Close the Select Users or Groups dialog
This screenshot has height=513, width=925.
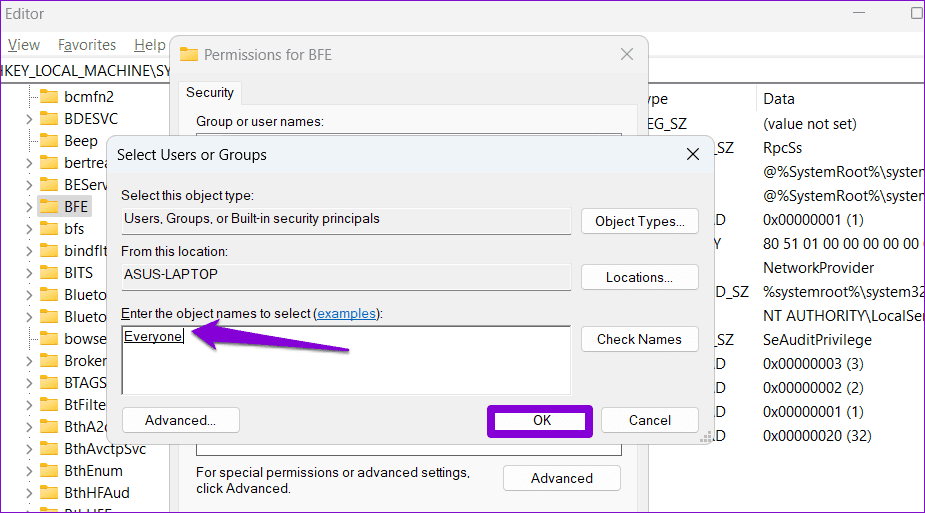coord(692,154)
